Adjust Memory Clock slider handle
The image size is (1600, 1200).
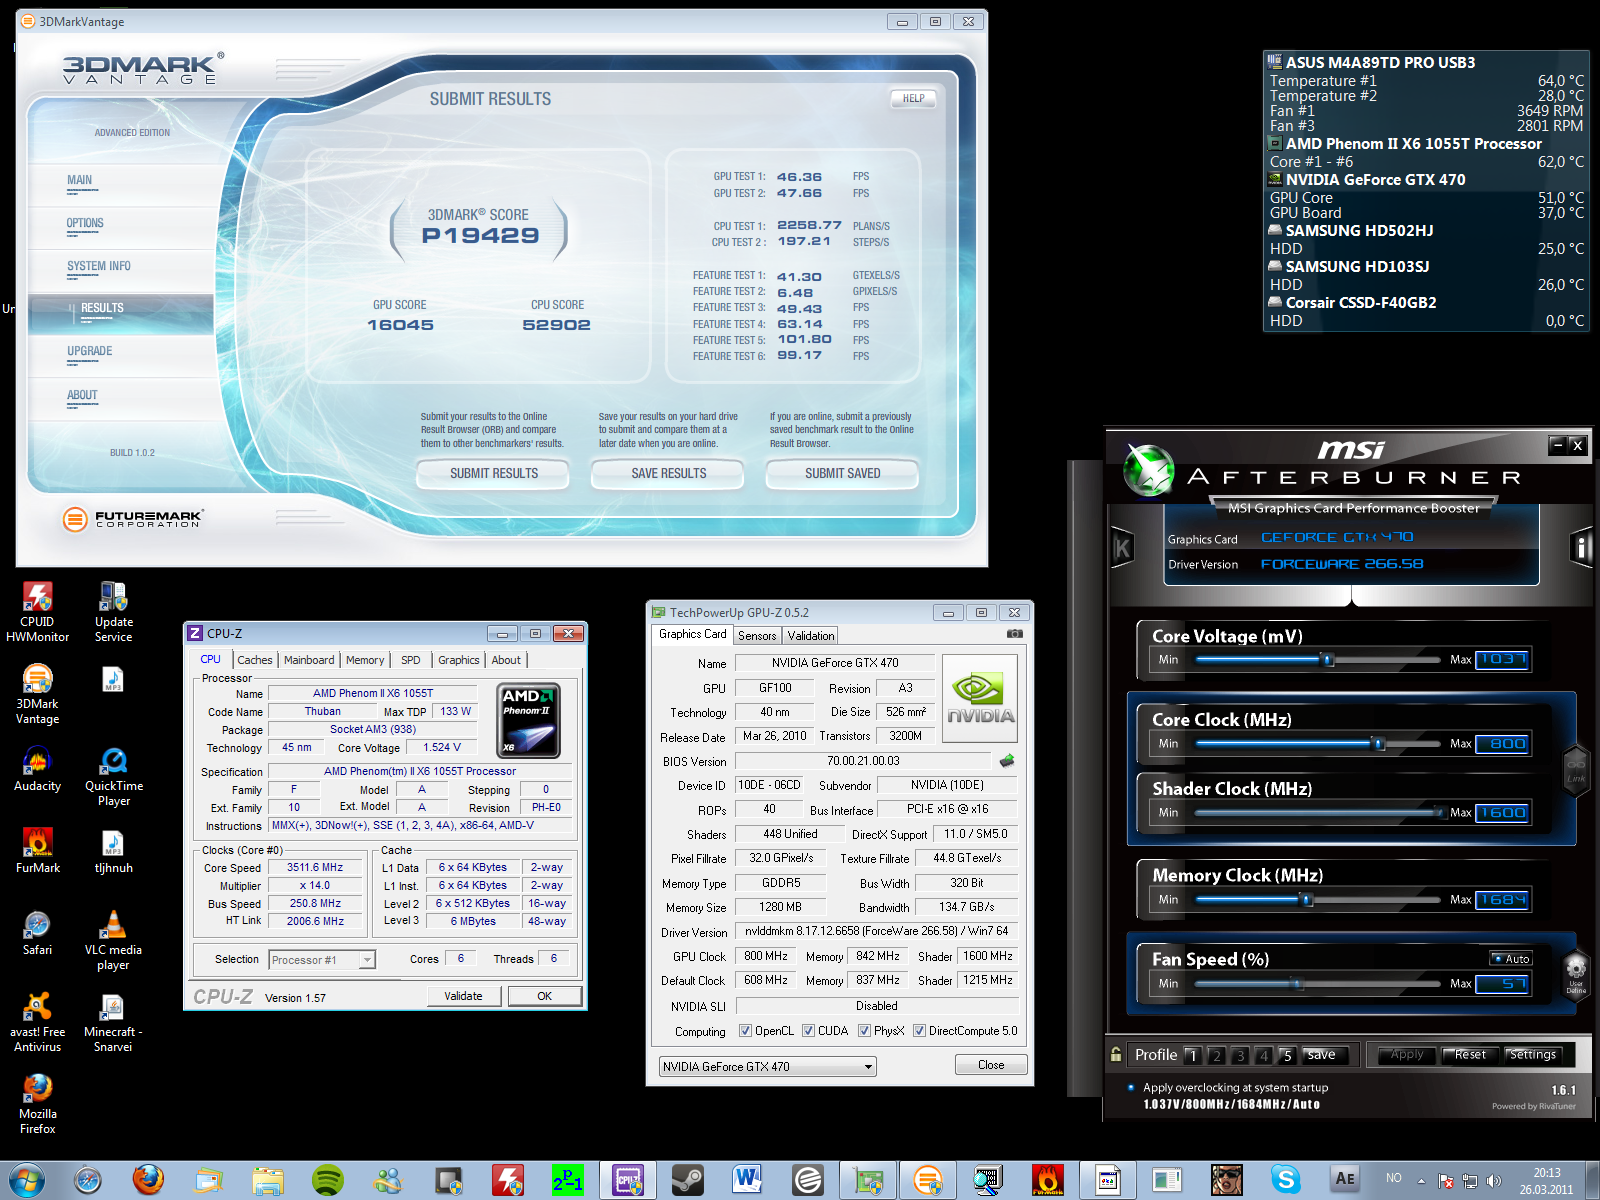coord(1306,899)
